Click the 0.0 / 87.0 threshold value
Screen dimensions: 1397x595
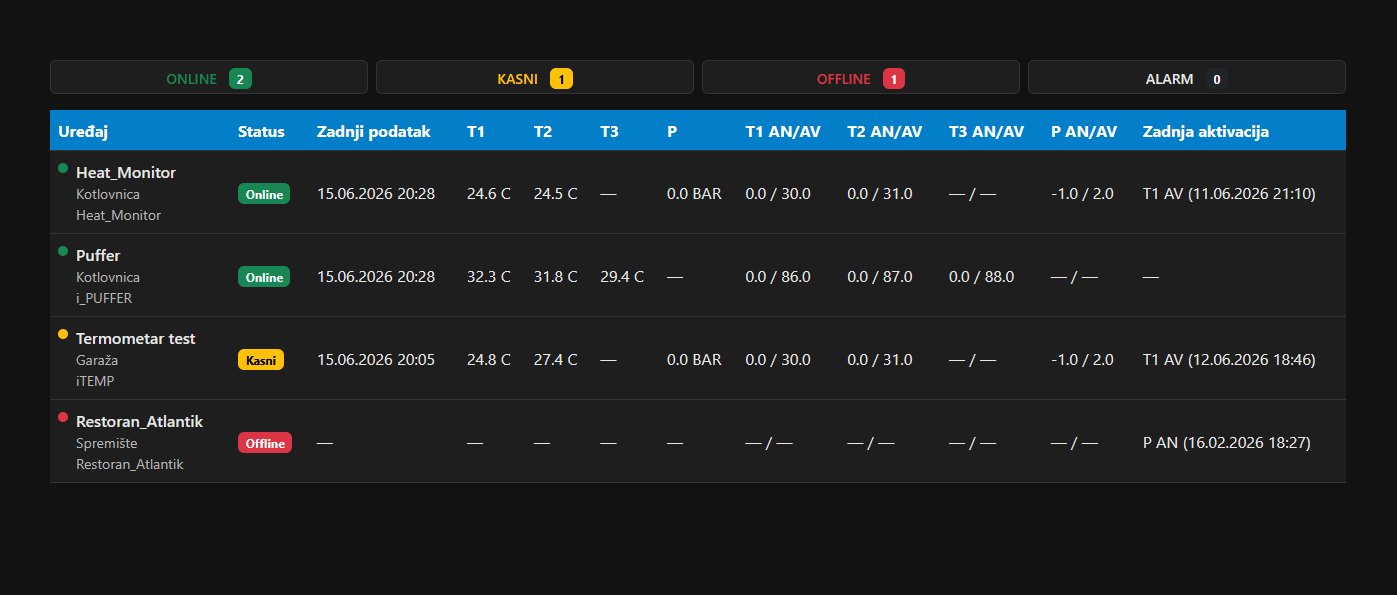[880, 276]
